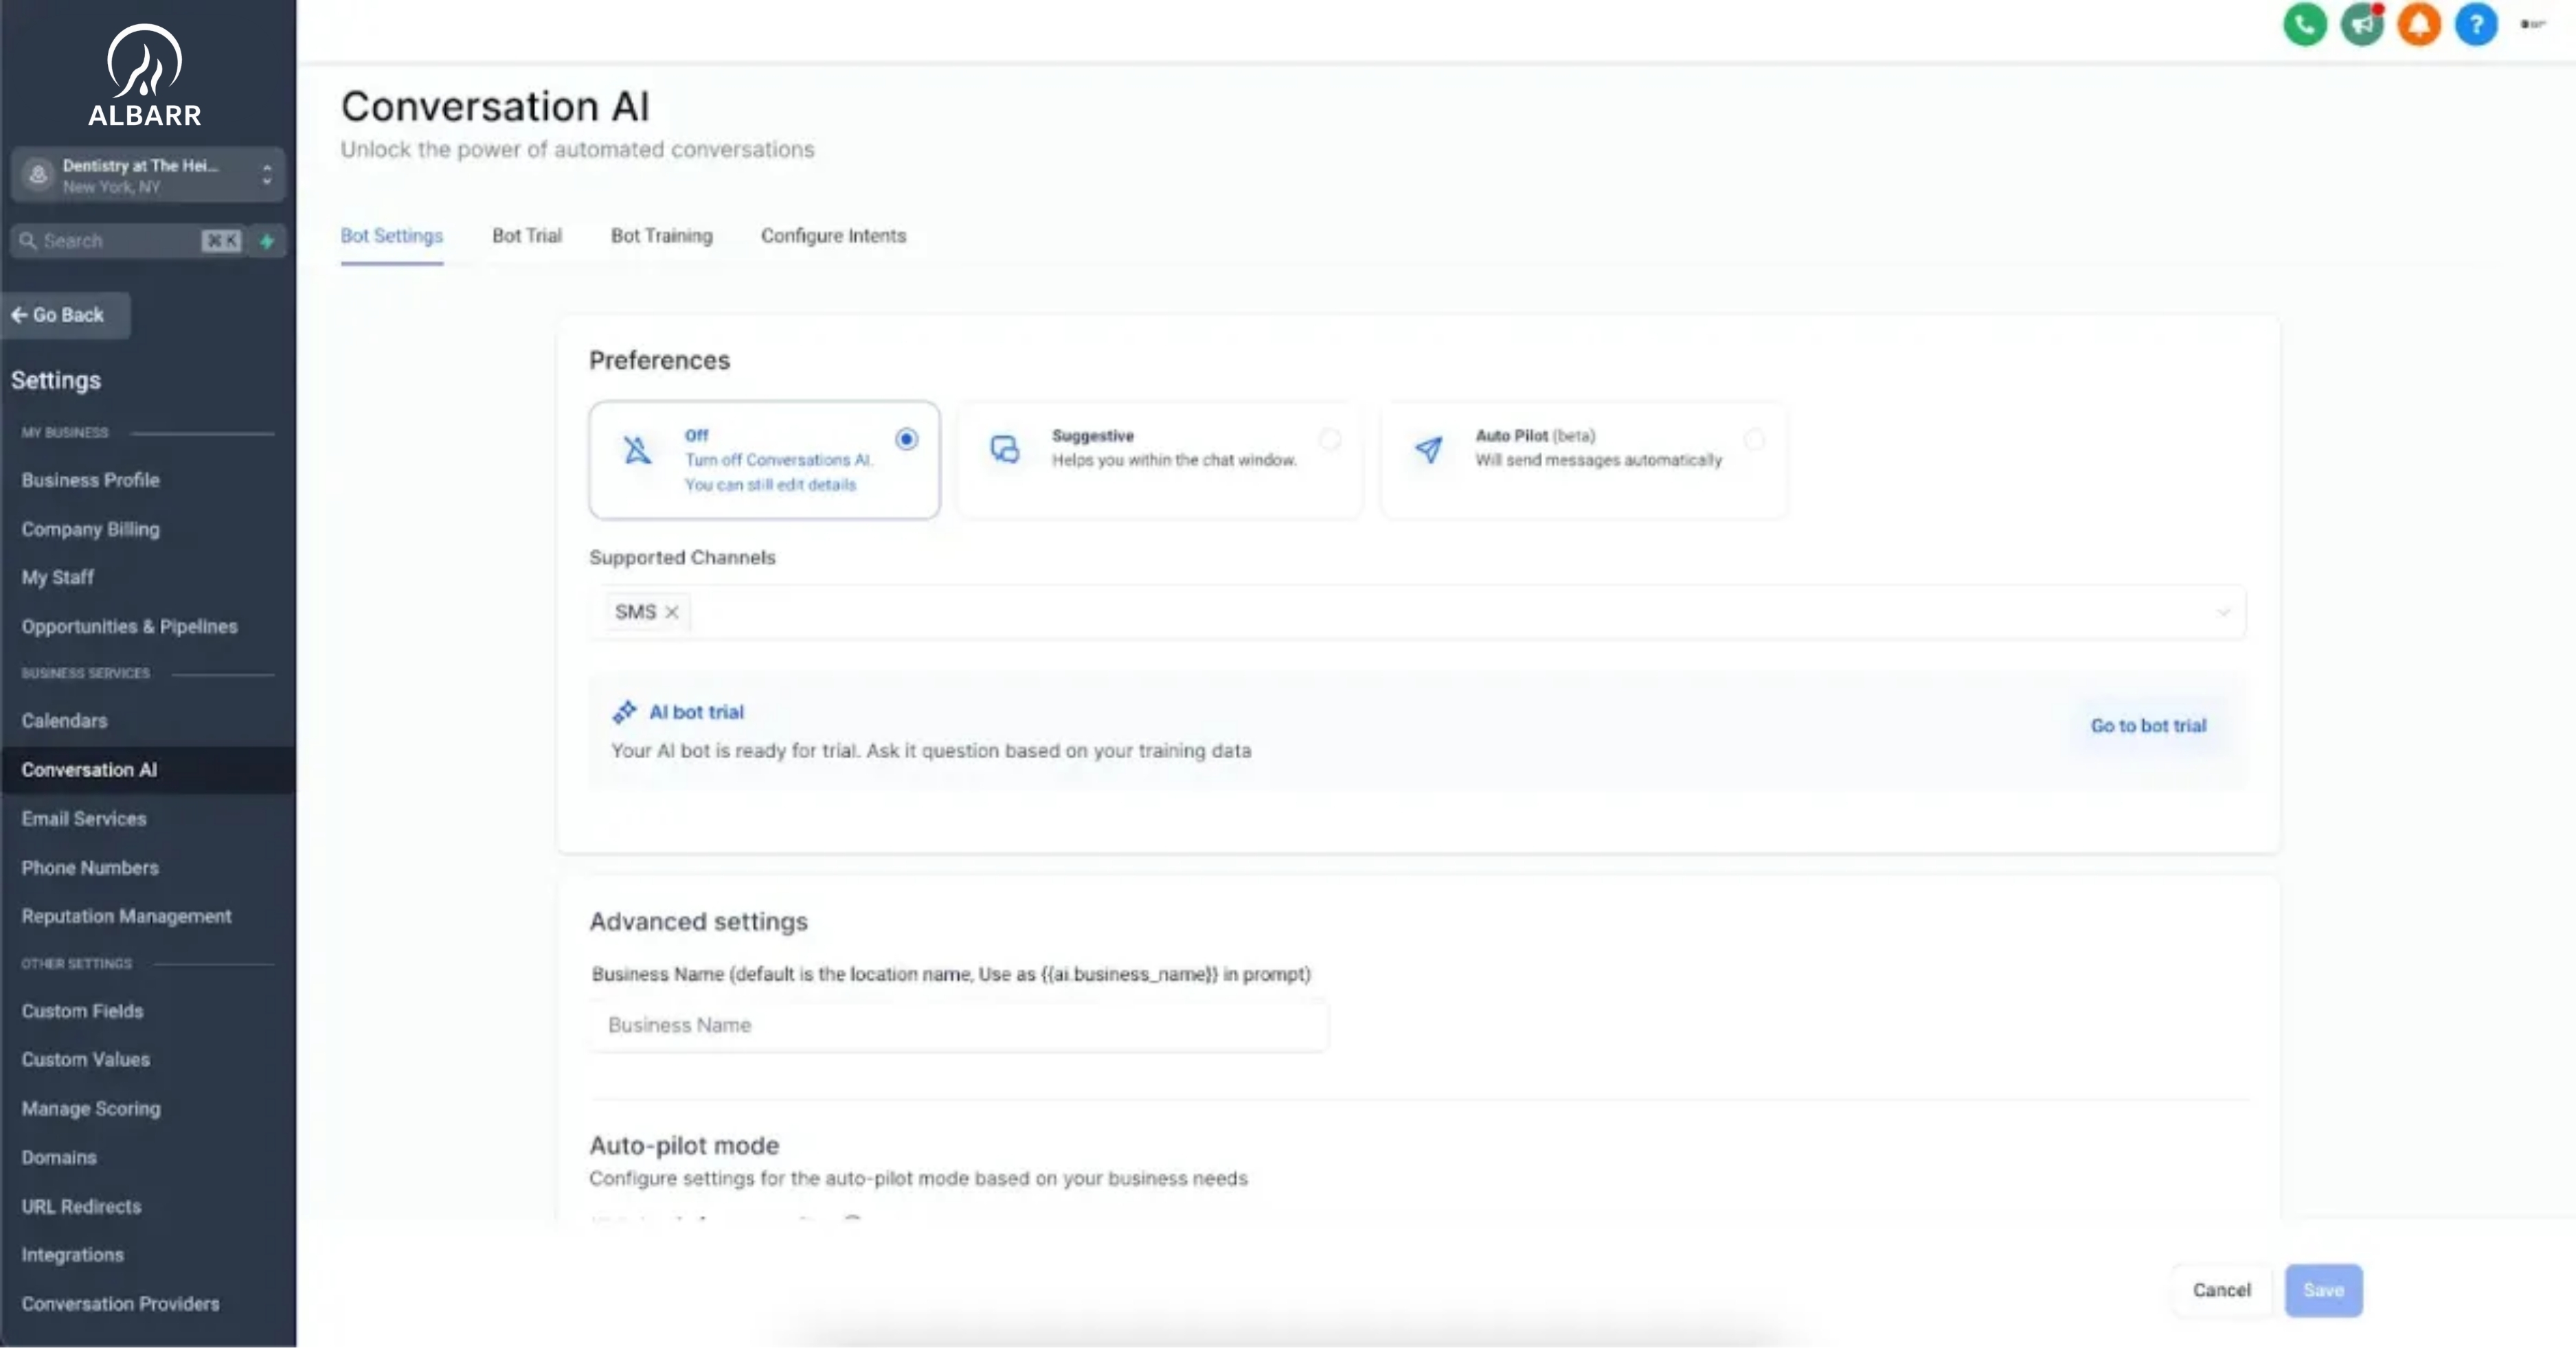Select the Suggestive mode radio button
Viewport: 2576px width, 1348px height.
1330,439
